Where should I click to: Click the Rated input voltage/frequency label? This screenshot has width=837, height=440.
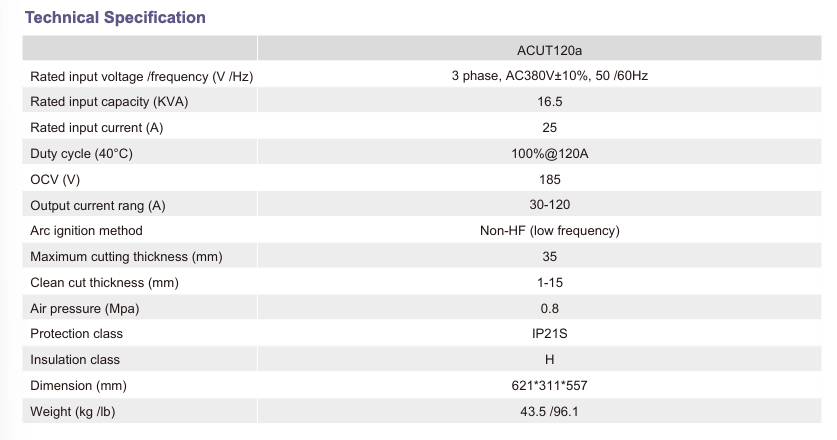click(148, 76)
